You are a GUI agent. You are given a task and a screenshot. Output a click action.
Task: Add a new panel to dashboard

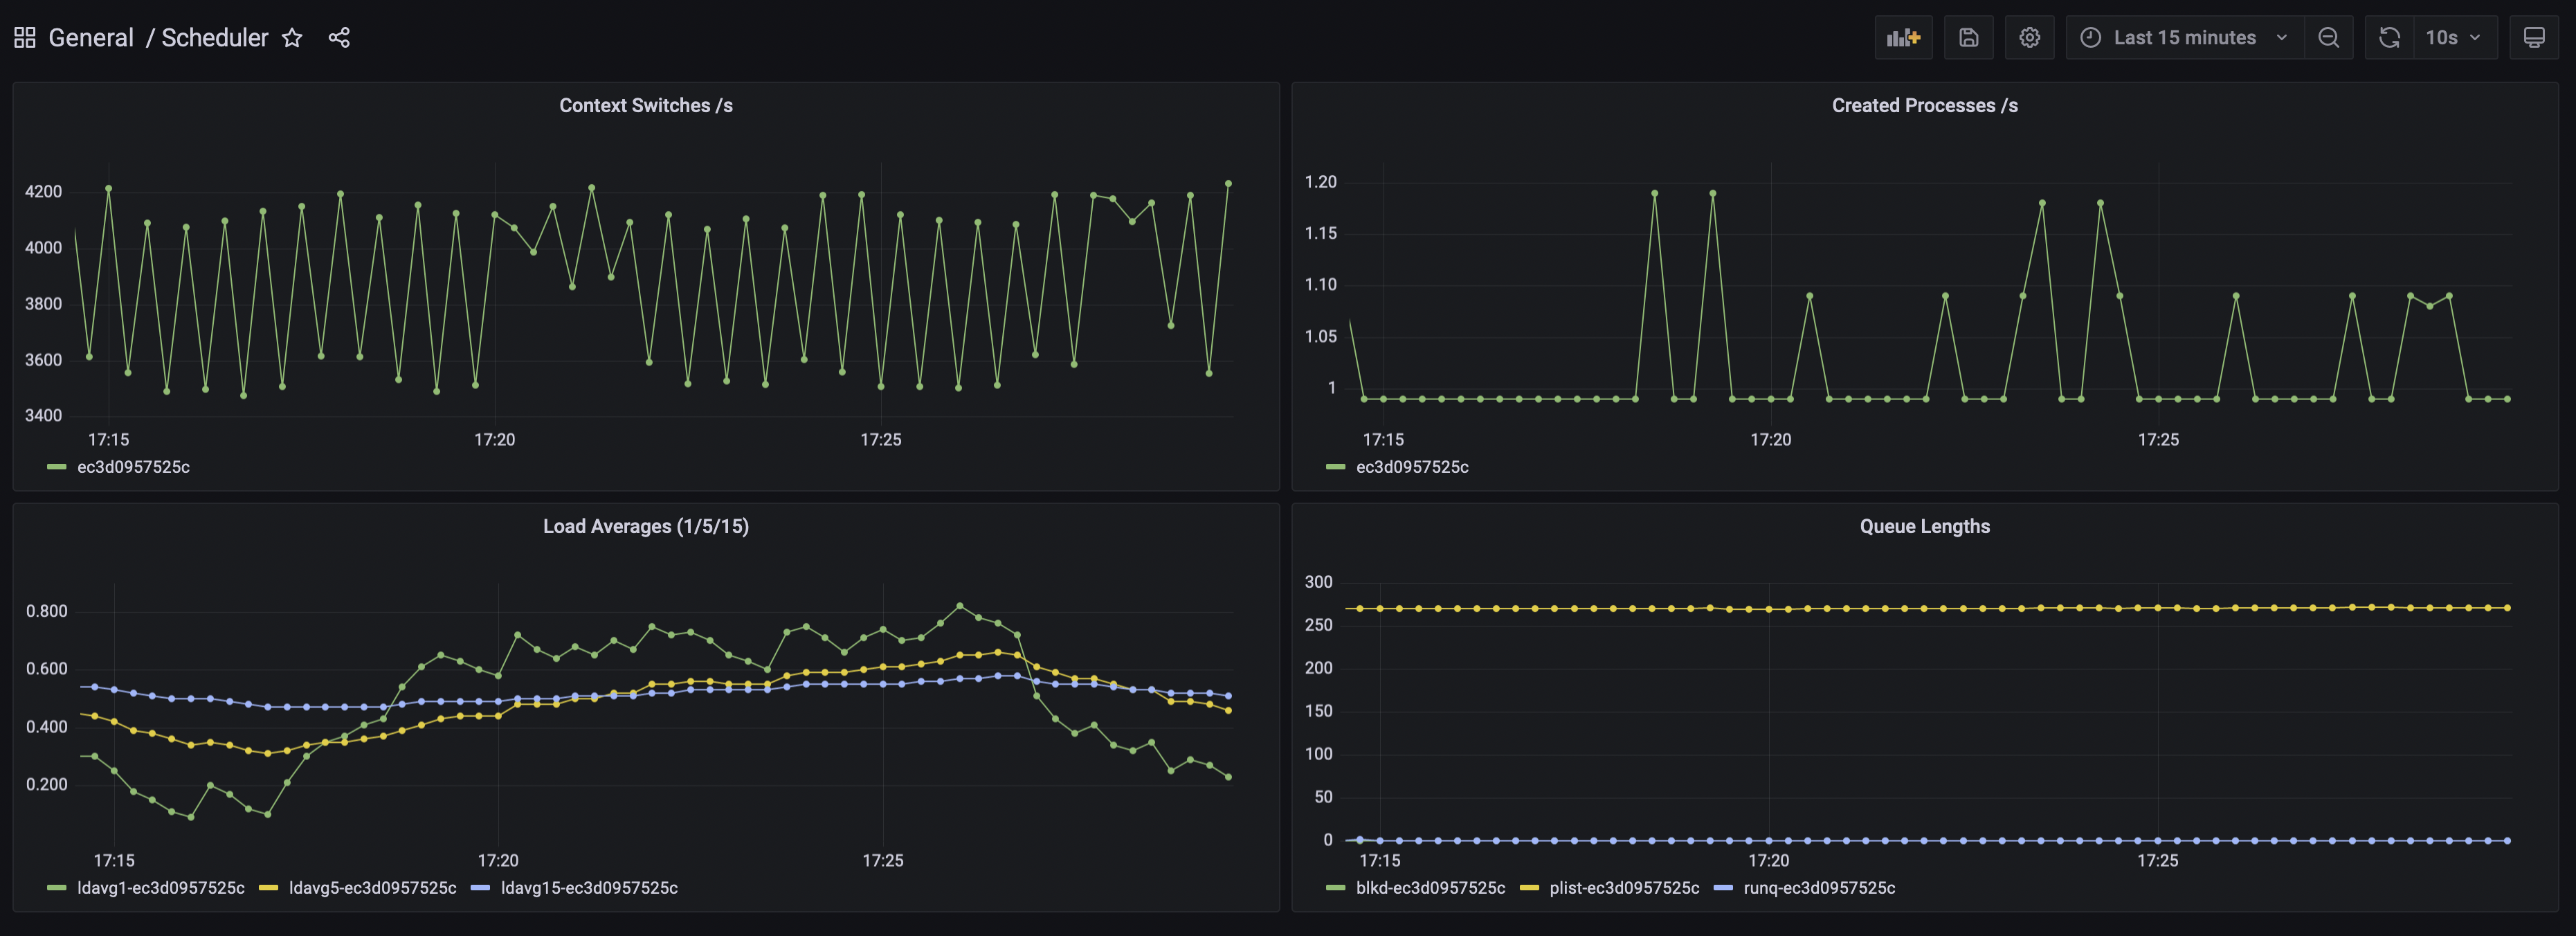pyautogui.click(x=1903, y=38)
